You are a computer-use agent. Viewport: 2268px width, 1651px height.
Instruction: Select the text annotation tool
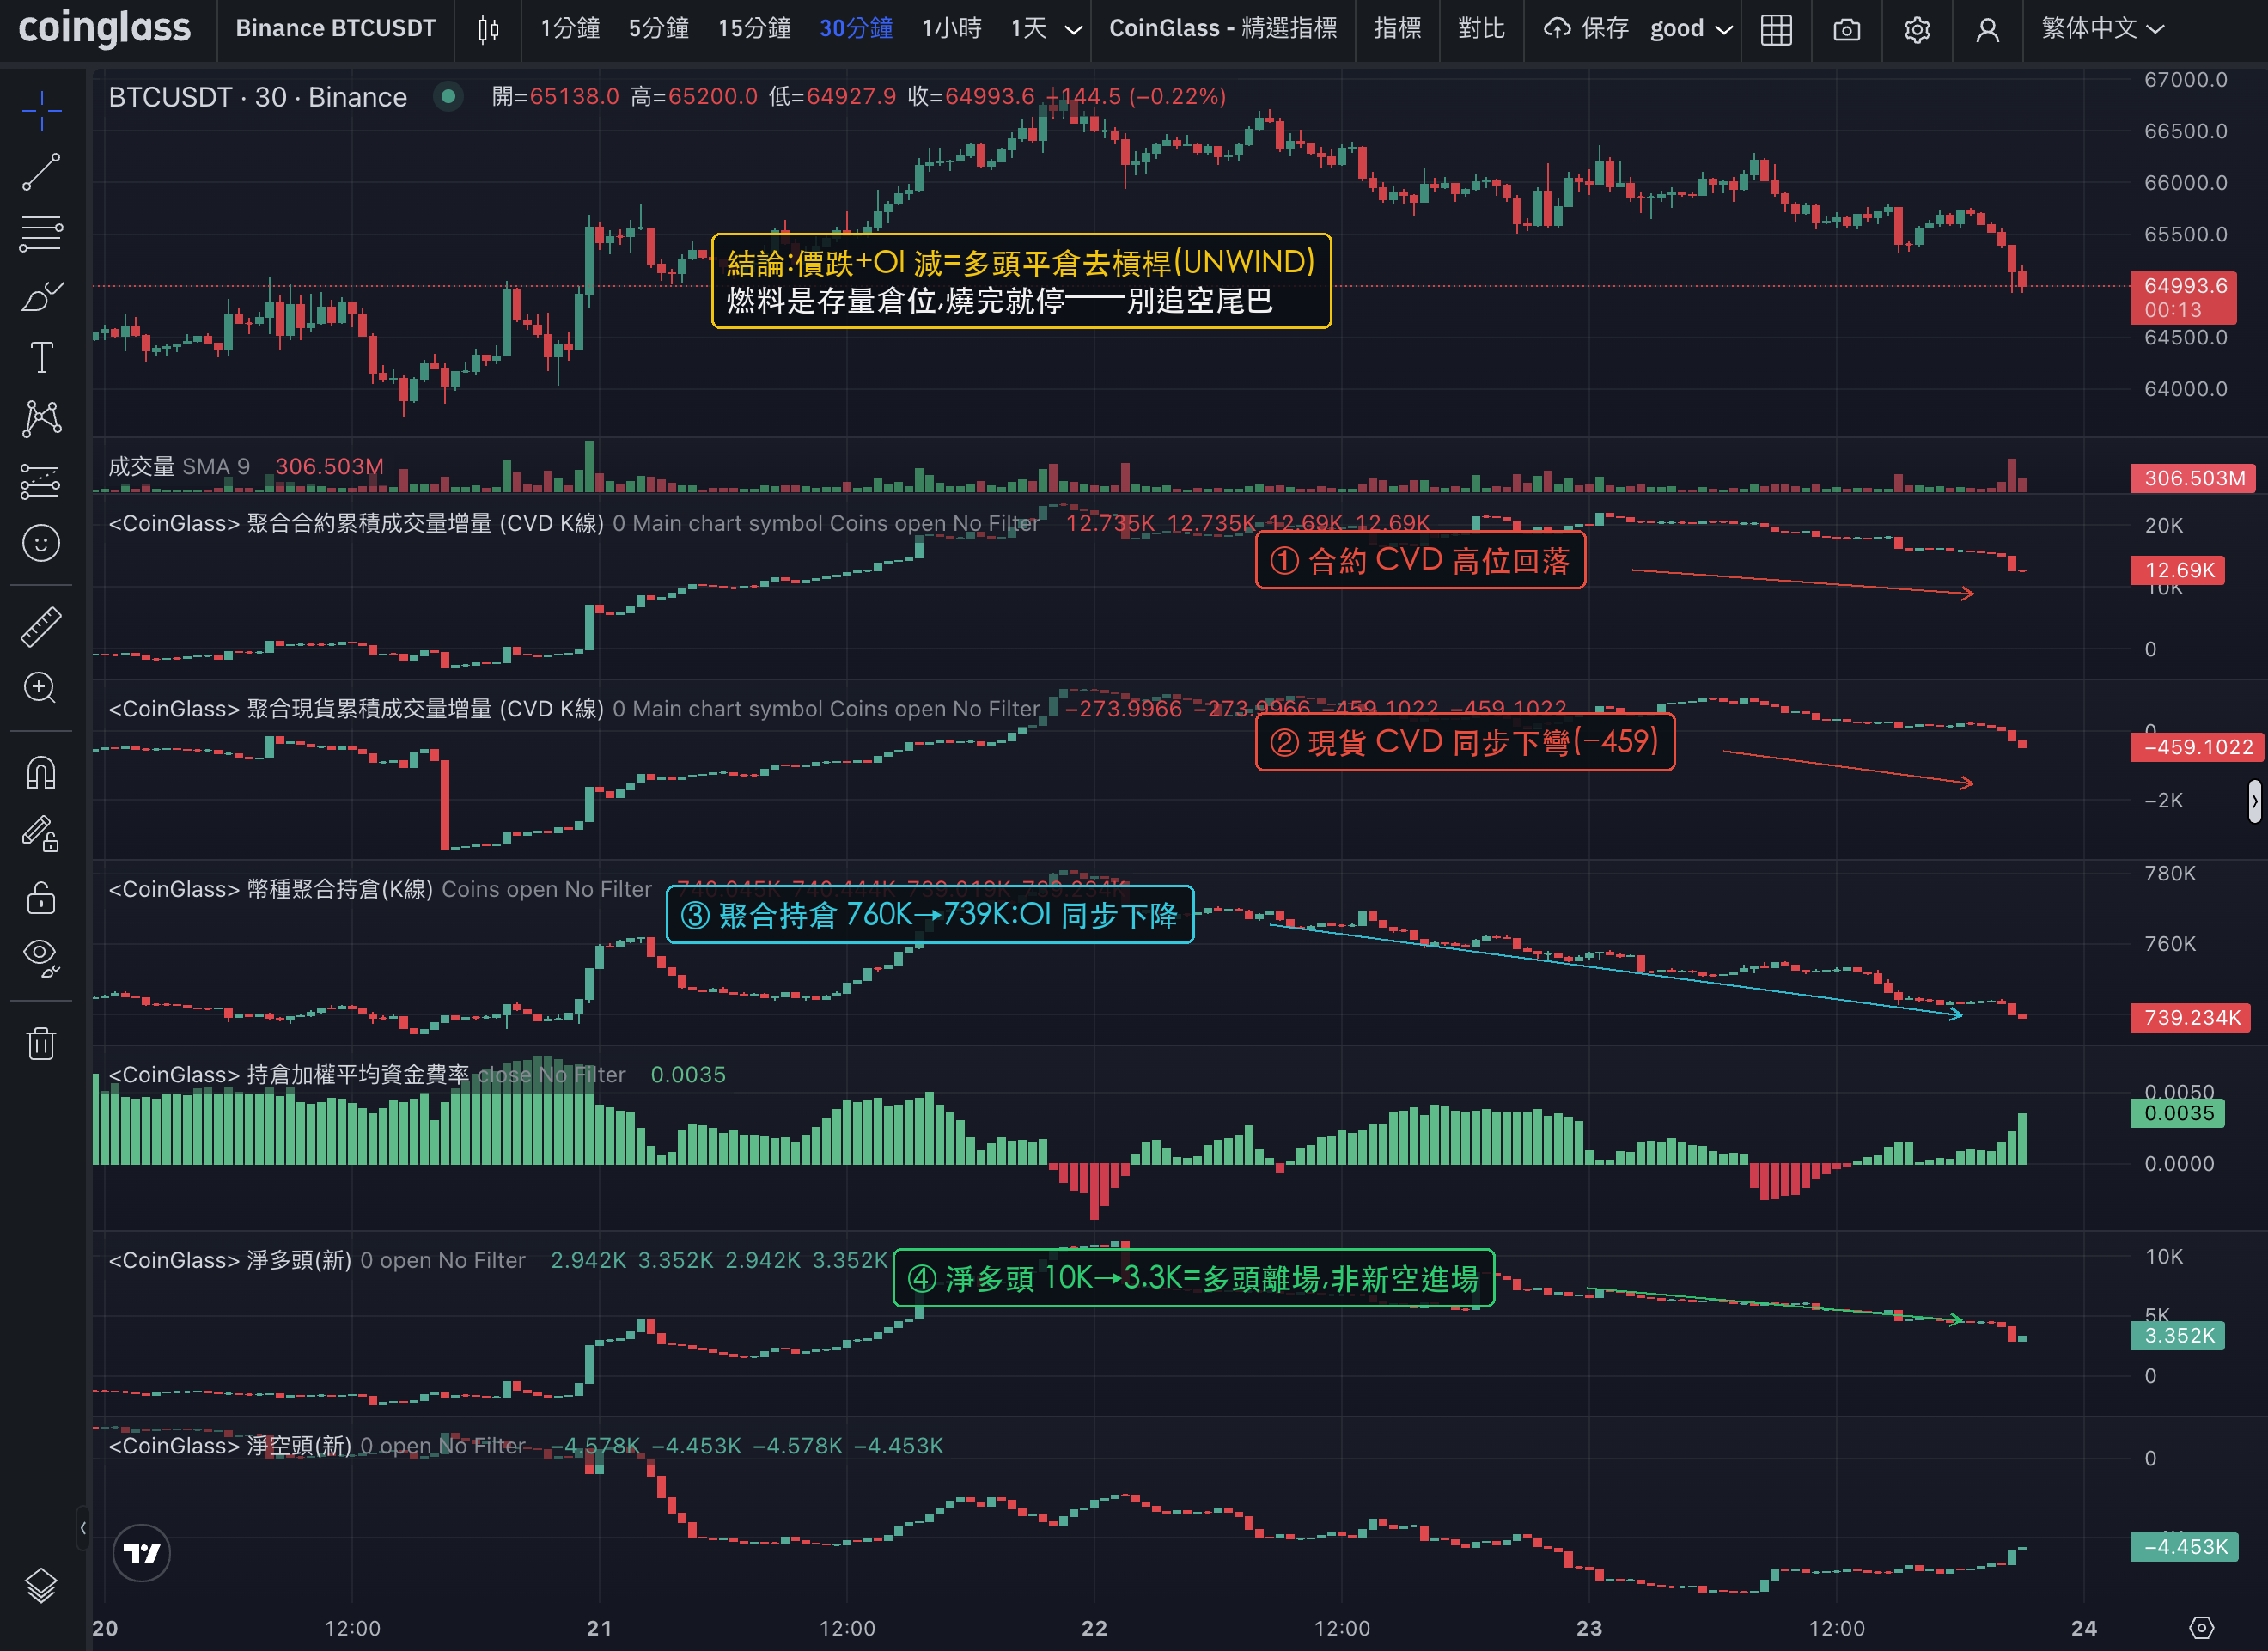pos(41,357)
